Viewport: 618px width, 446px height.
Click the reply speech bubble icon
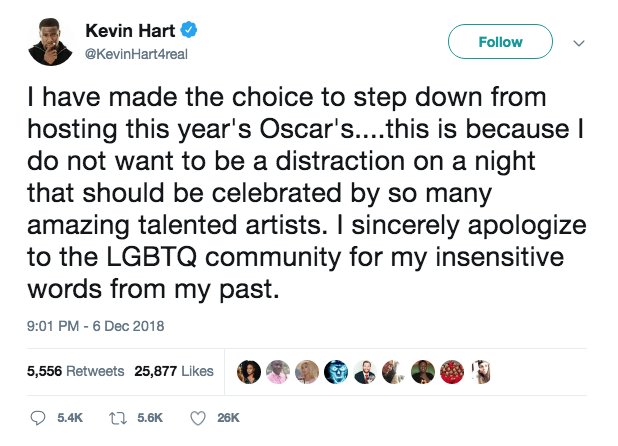39,416
